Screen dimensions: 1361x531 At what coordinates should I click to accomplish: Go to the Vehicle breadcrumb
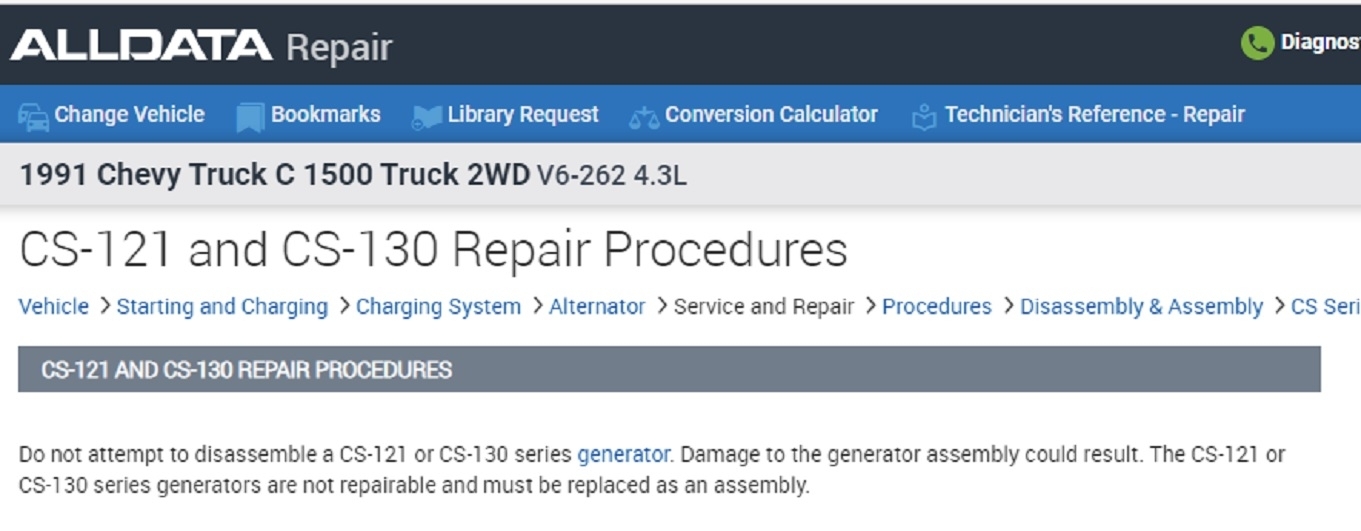coord(54,307)
